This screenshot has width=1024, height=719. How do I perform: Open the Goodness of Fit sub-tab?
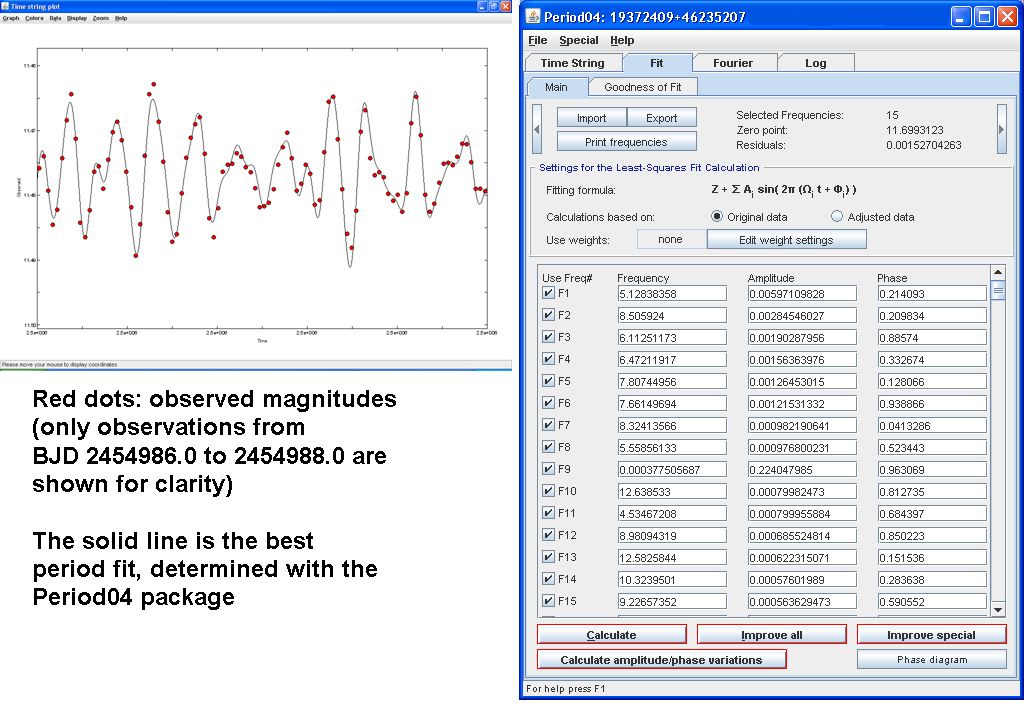[643, 87]
